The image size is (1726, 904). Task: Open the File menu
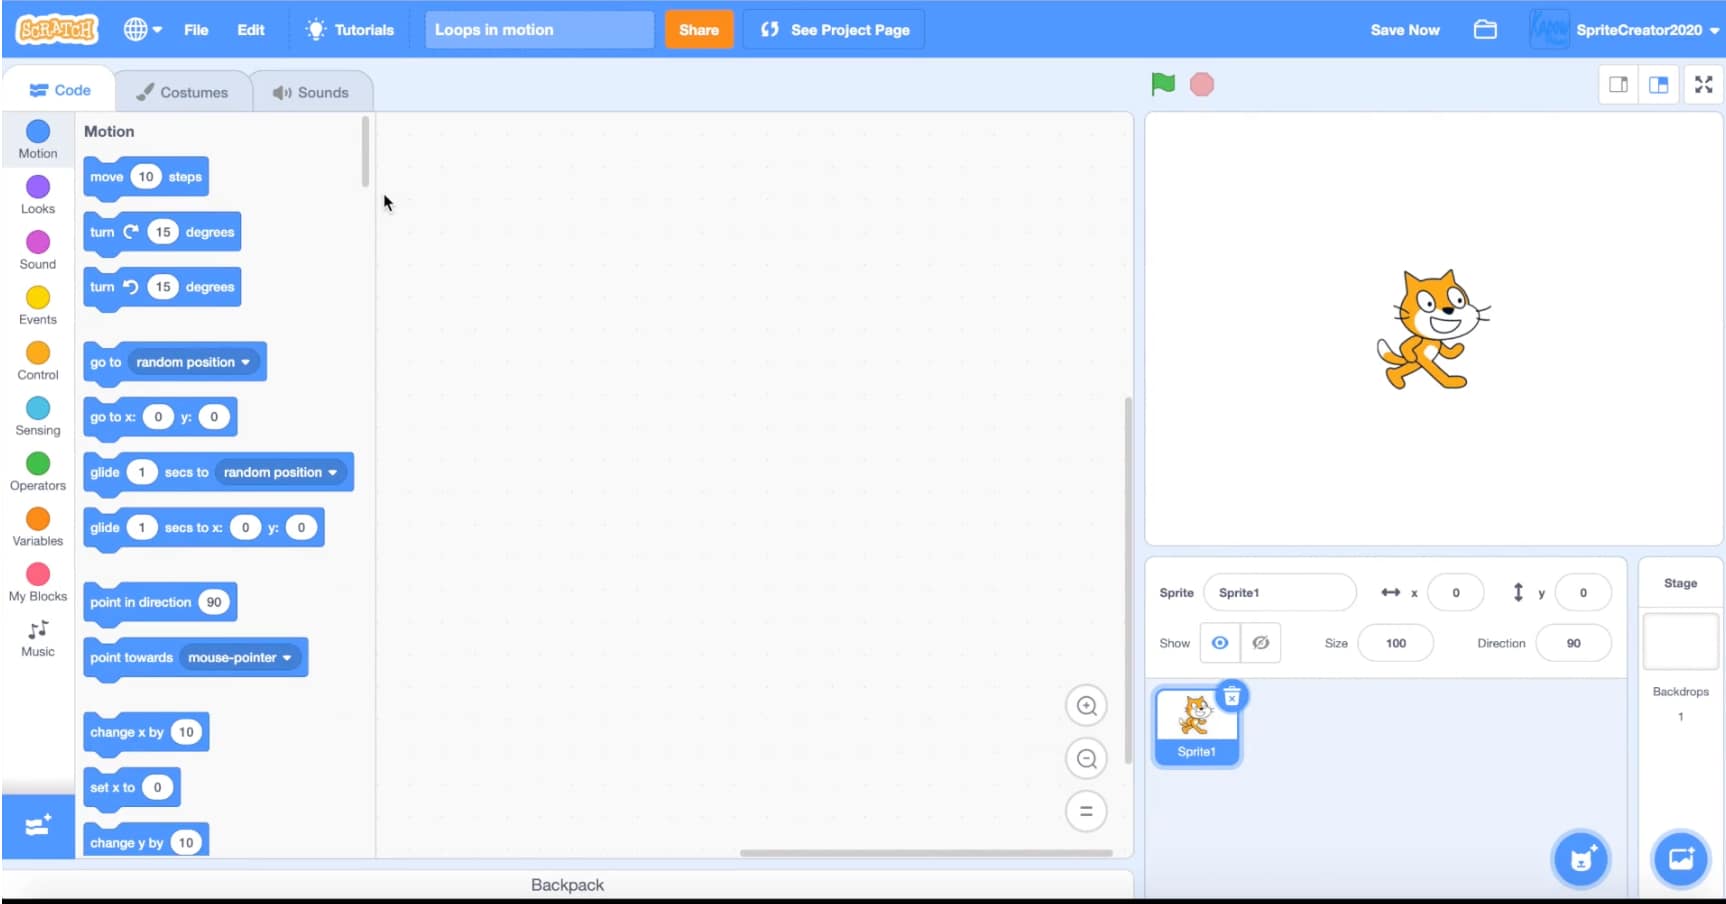[x=196, y=30]
